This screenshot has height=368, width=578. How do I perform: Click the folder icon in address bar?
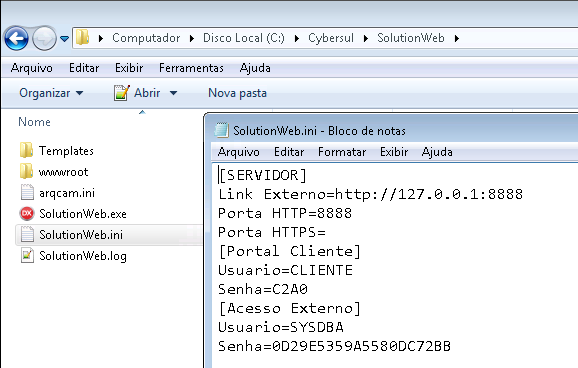[83, 38]
